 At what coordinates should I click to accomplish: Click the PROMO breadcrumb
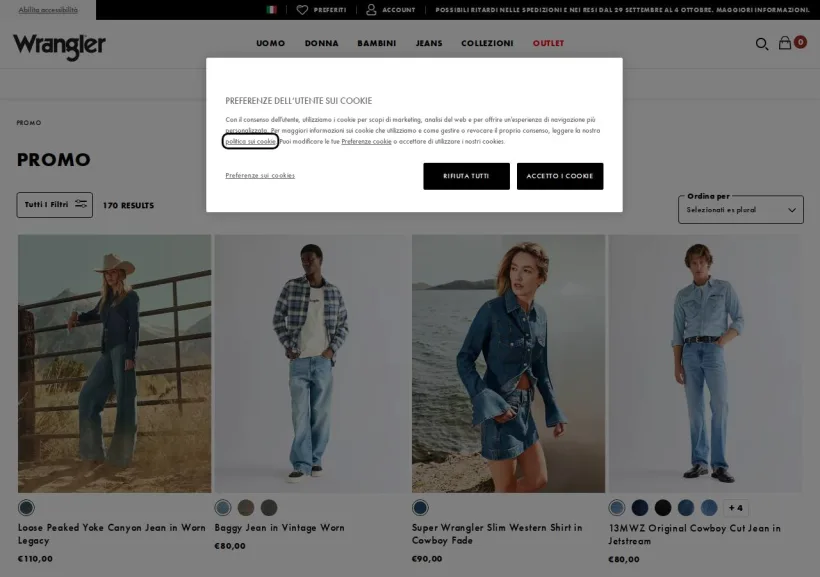pos(29,122)
